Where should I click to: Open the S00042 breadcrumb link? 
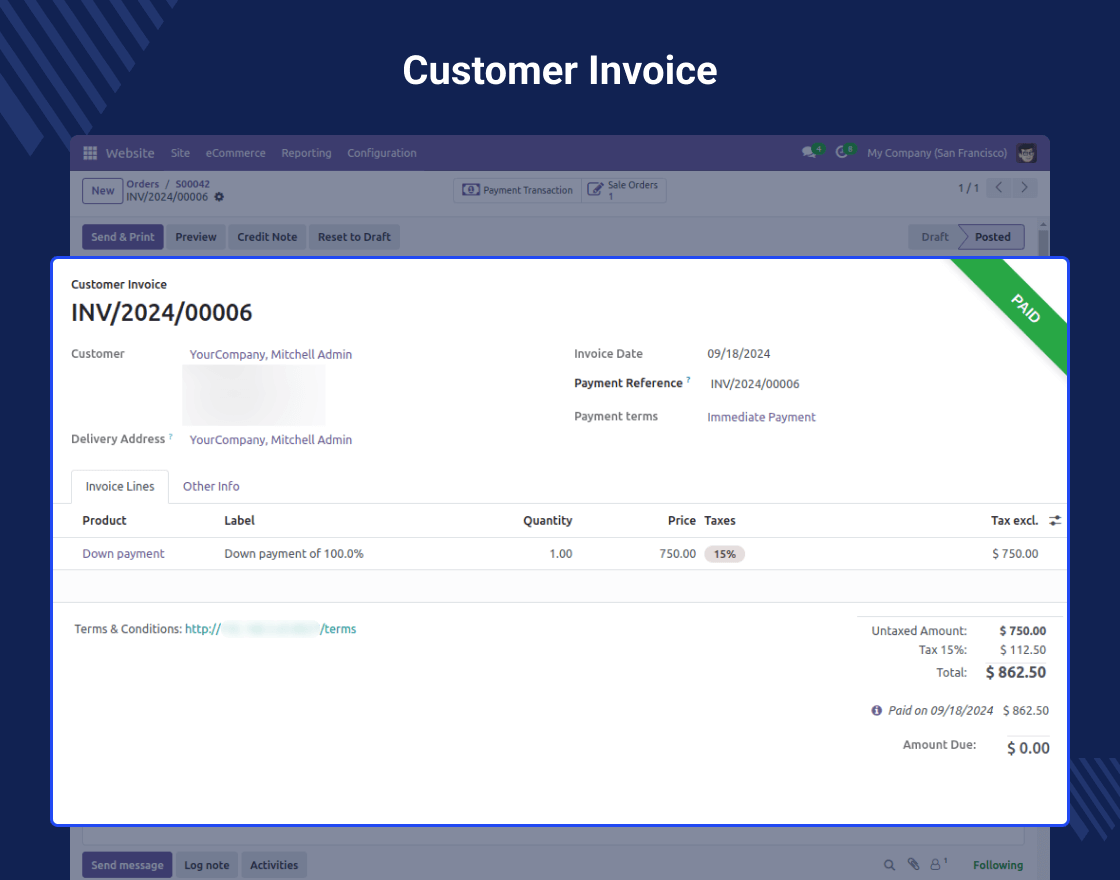tap(193, 184)
